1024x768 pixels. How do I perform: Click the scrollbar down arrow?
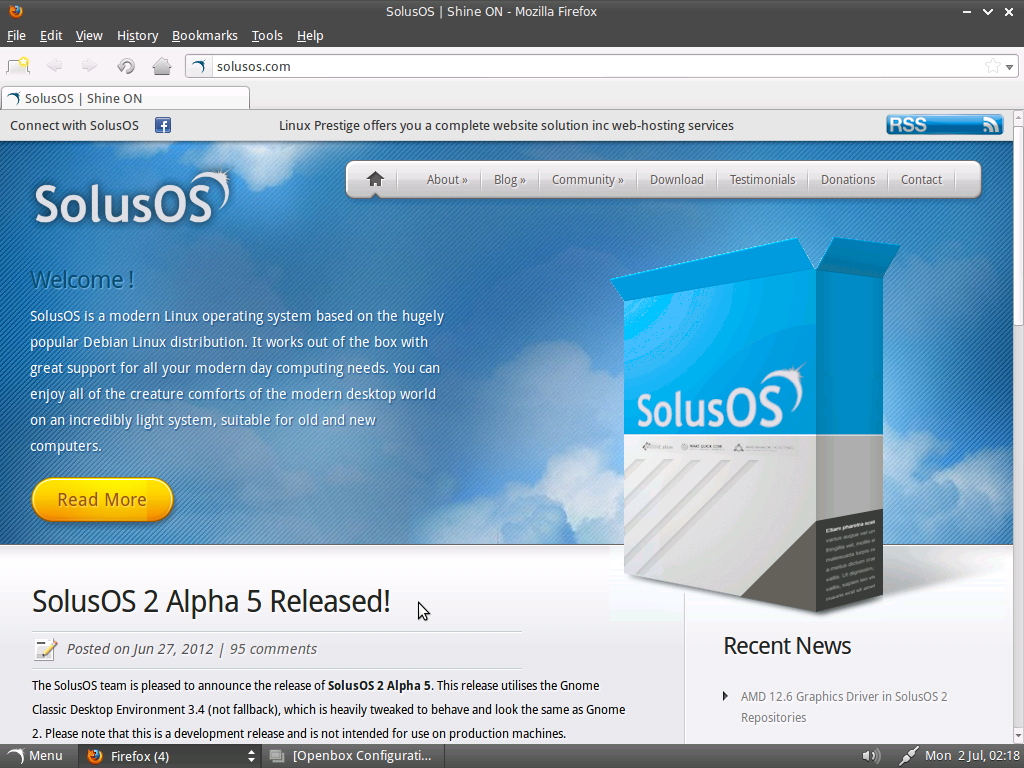pos(1018,736)
